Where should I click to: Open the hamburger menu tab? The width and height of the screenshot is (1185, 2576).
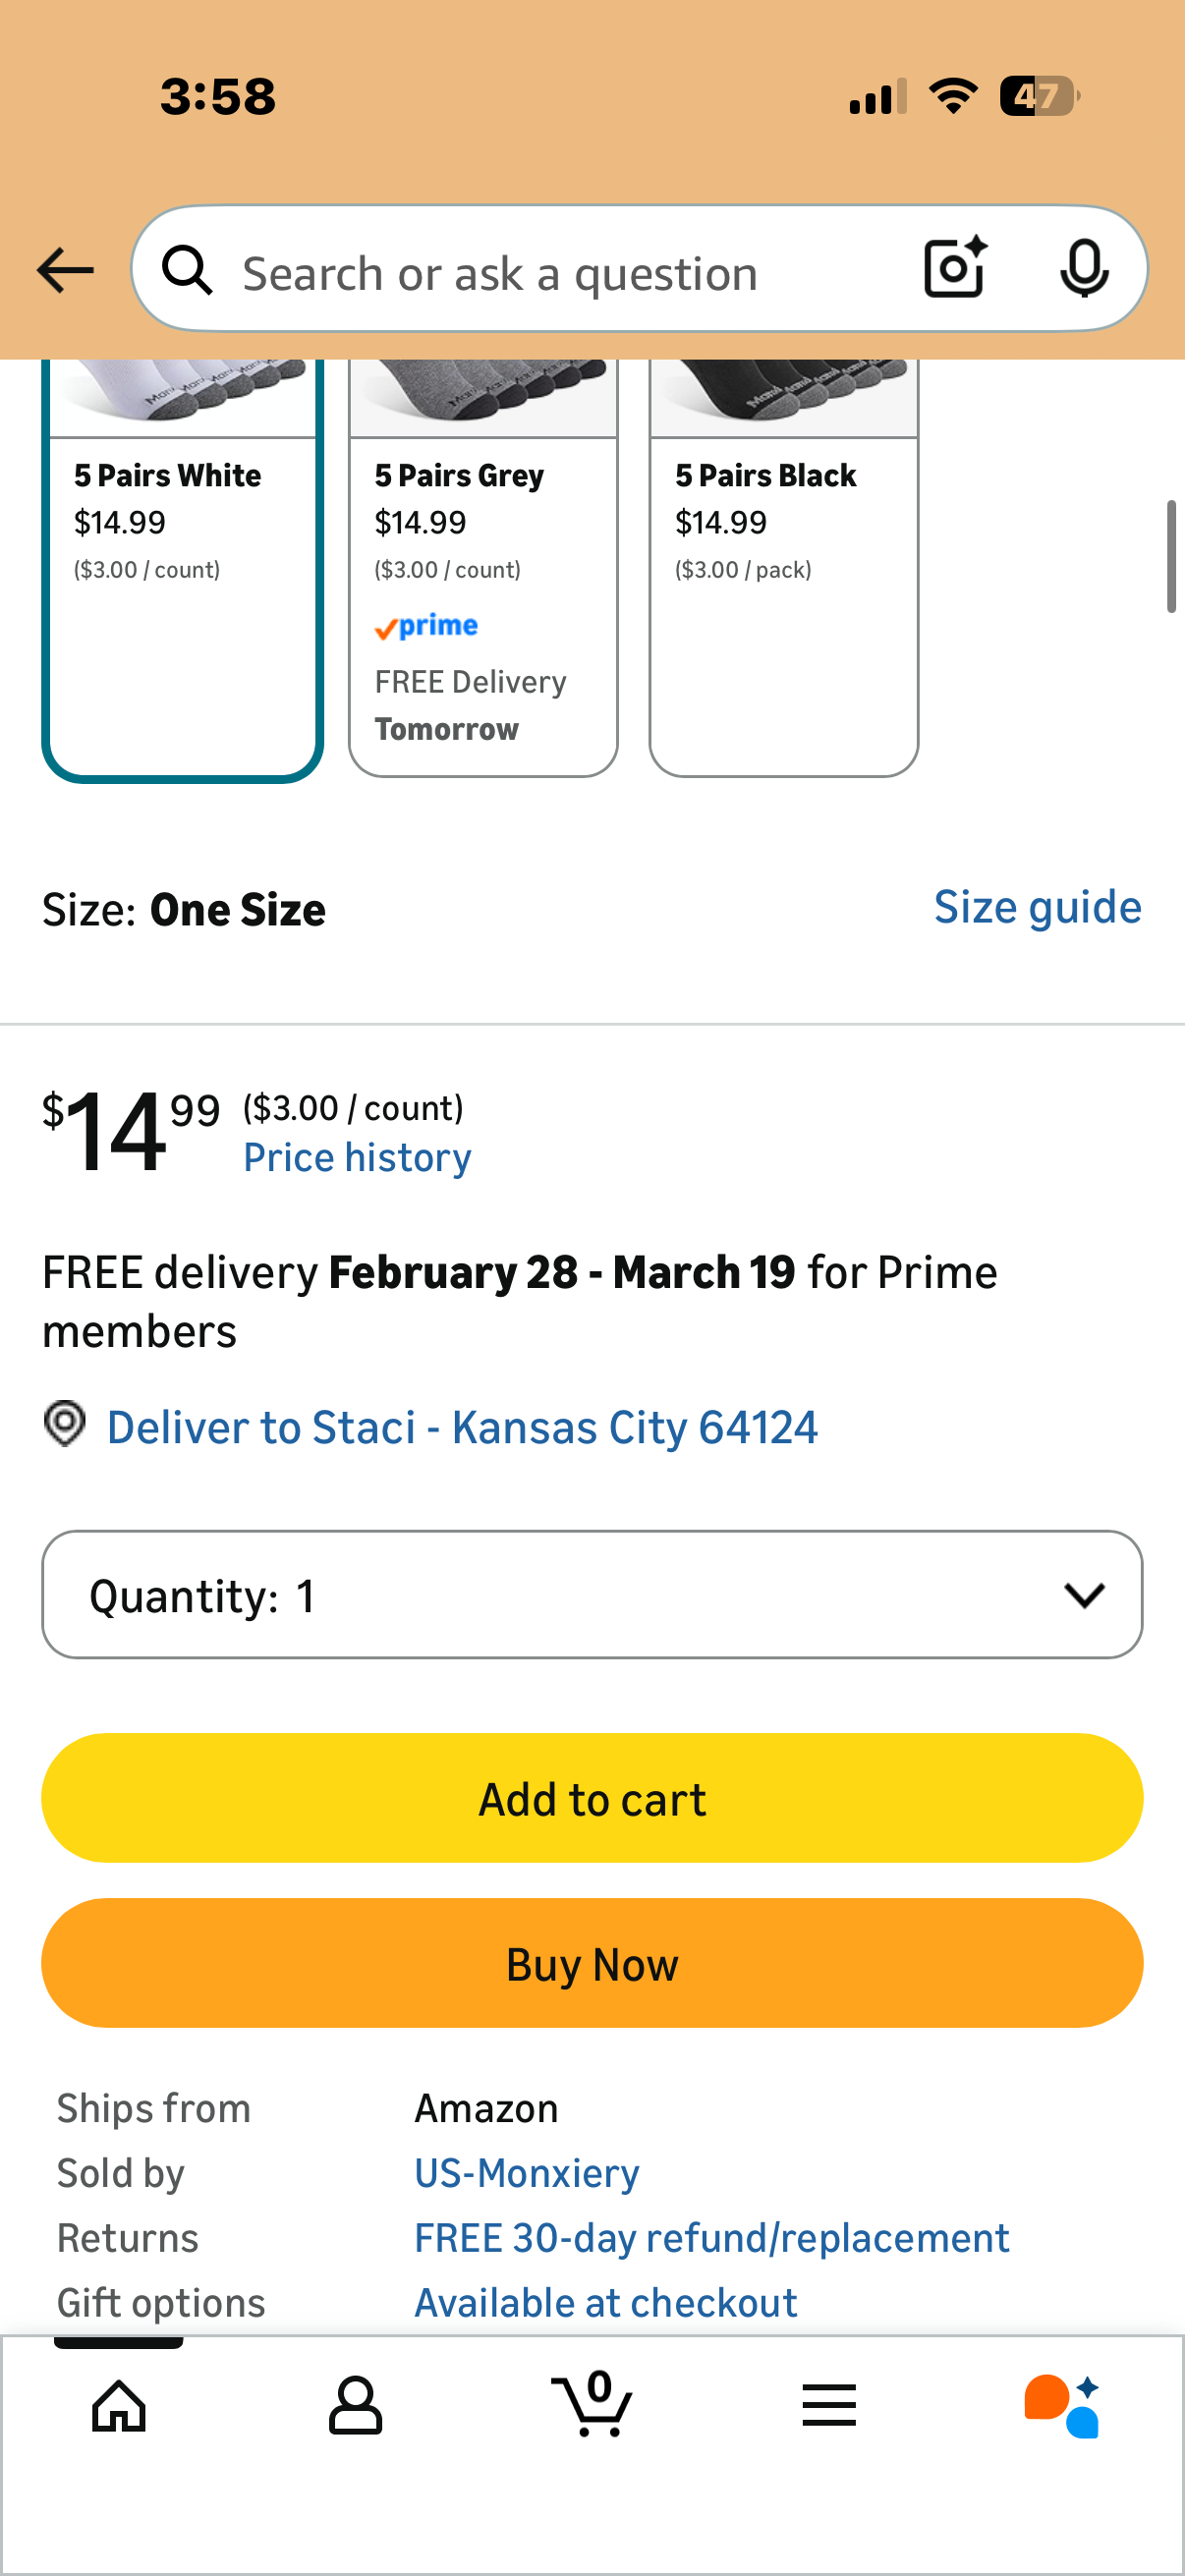[x=828, y=2404]
